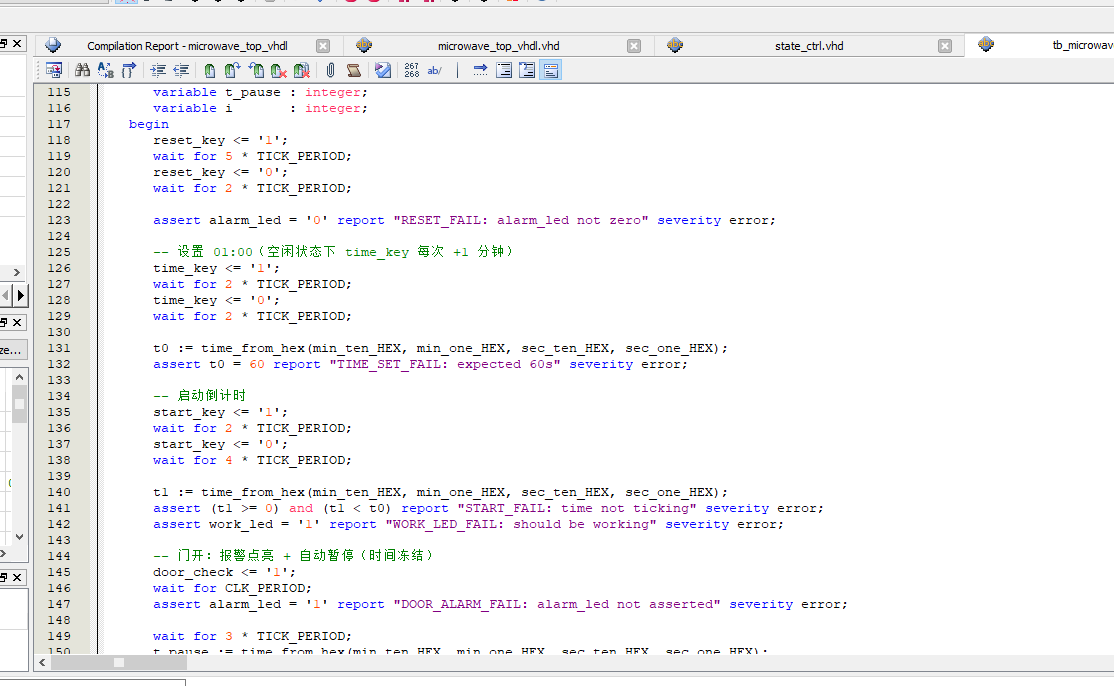Image resolution: width=1114 pixels, height=686 pixels.
Task: Click 'door_check' on line 145
Action: click(x=193, y=572)
